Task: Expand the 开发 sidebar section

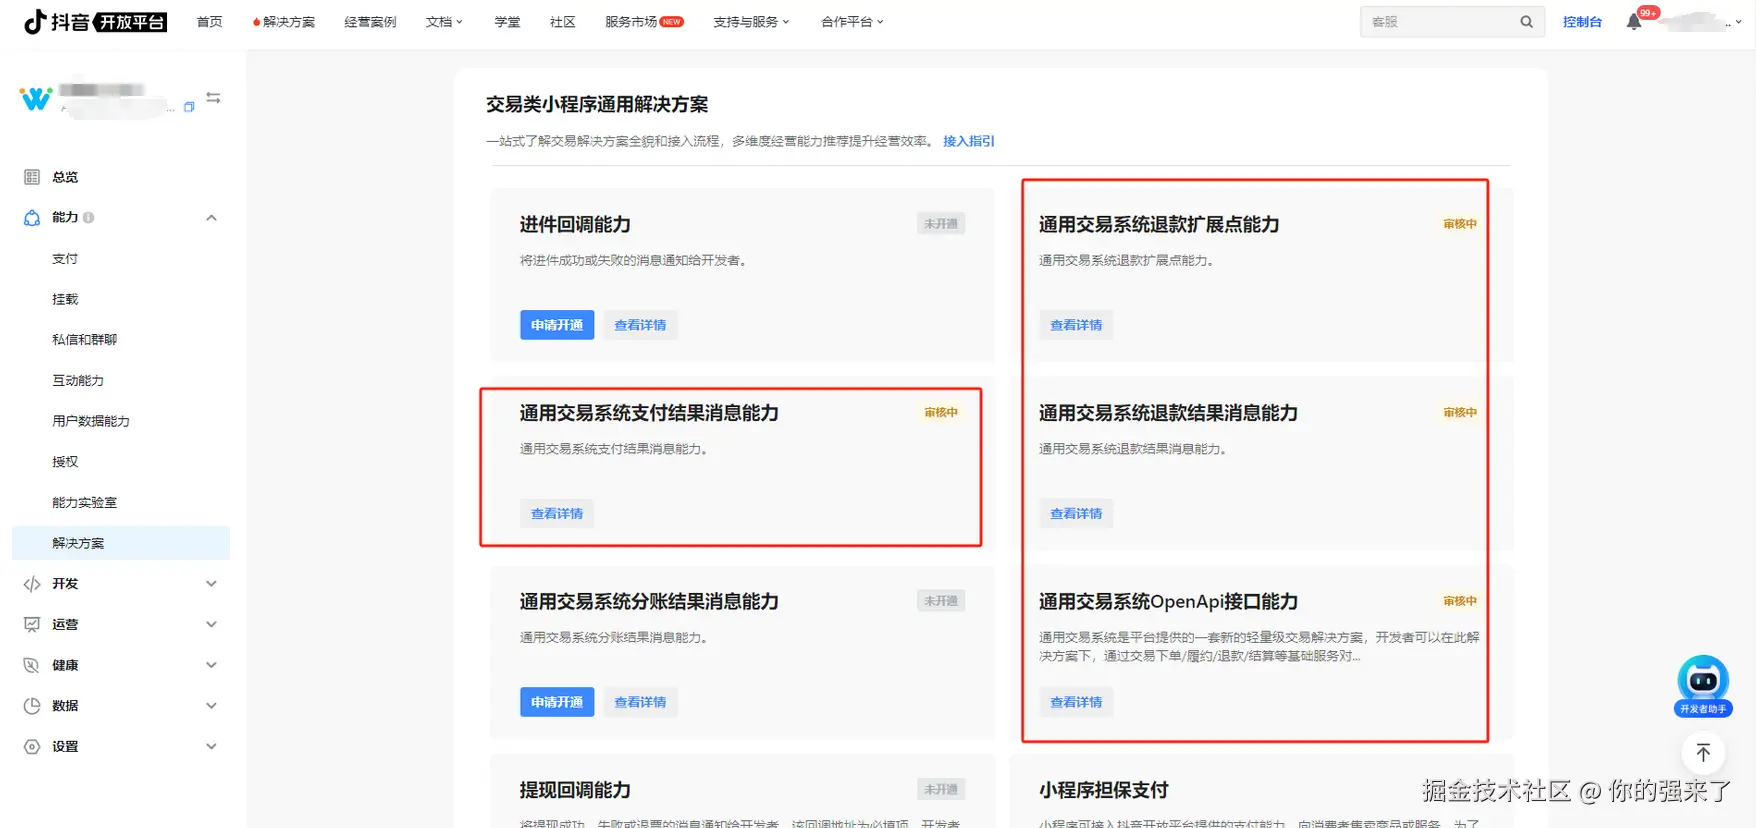Action: (211, 584)
